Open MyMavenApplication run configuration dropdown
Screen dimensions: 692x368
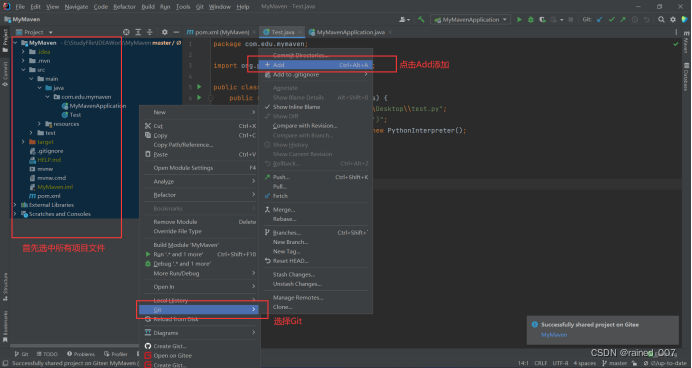click(470, 19)
